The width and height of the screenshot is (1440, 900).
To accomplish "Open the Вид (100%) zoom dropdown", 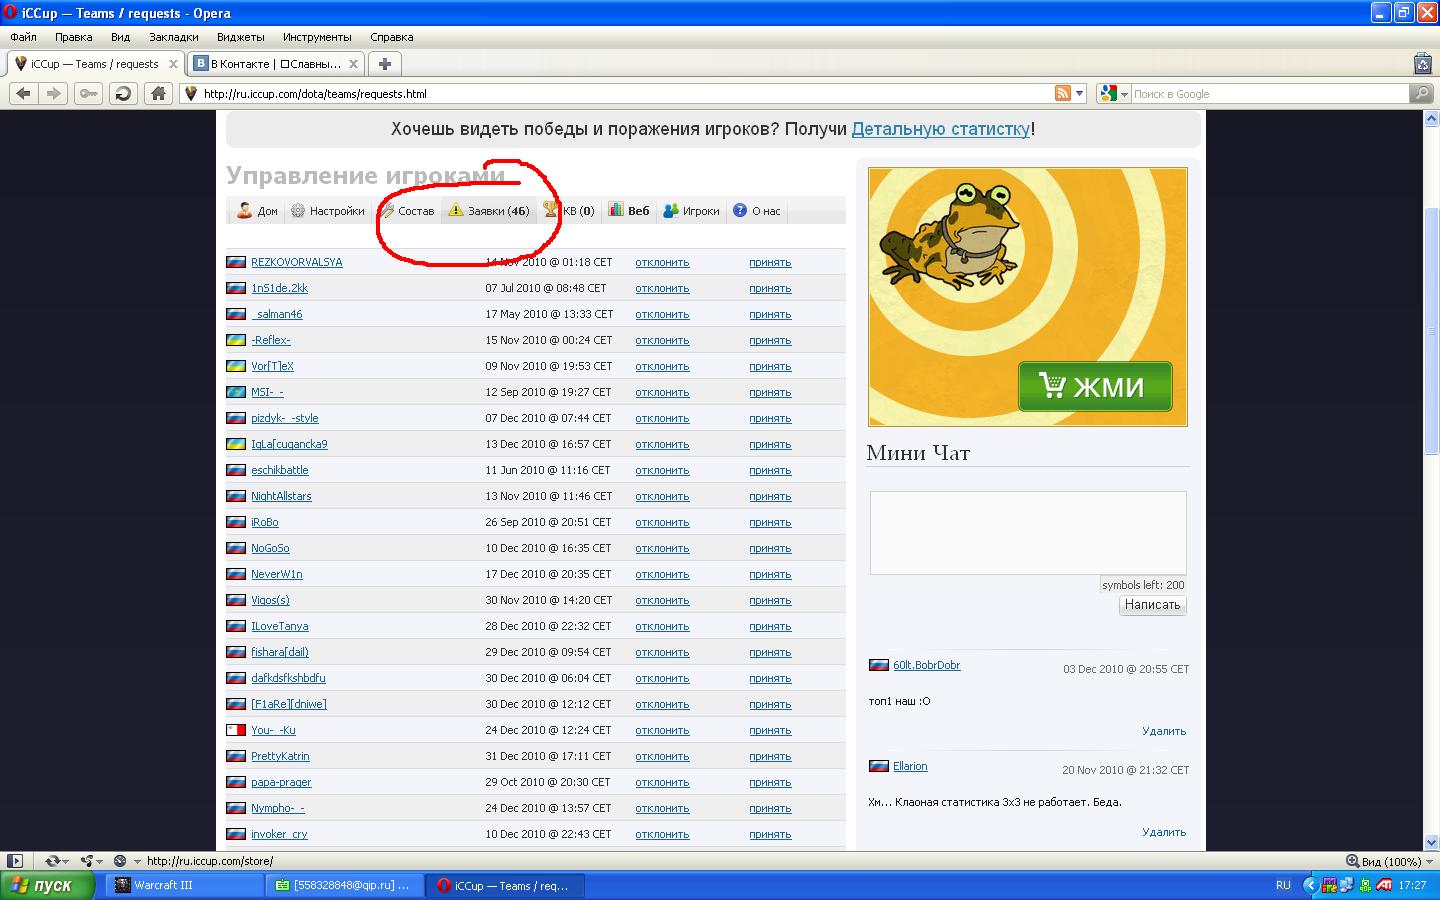I will (1391, 861).
